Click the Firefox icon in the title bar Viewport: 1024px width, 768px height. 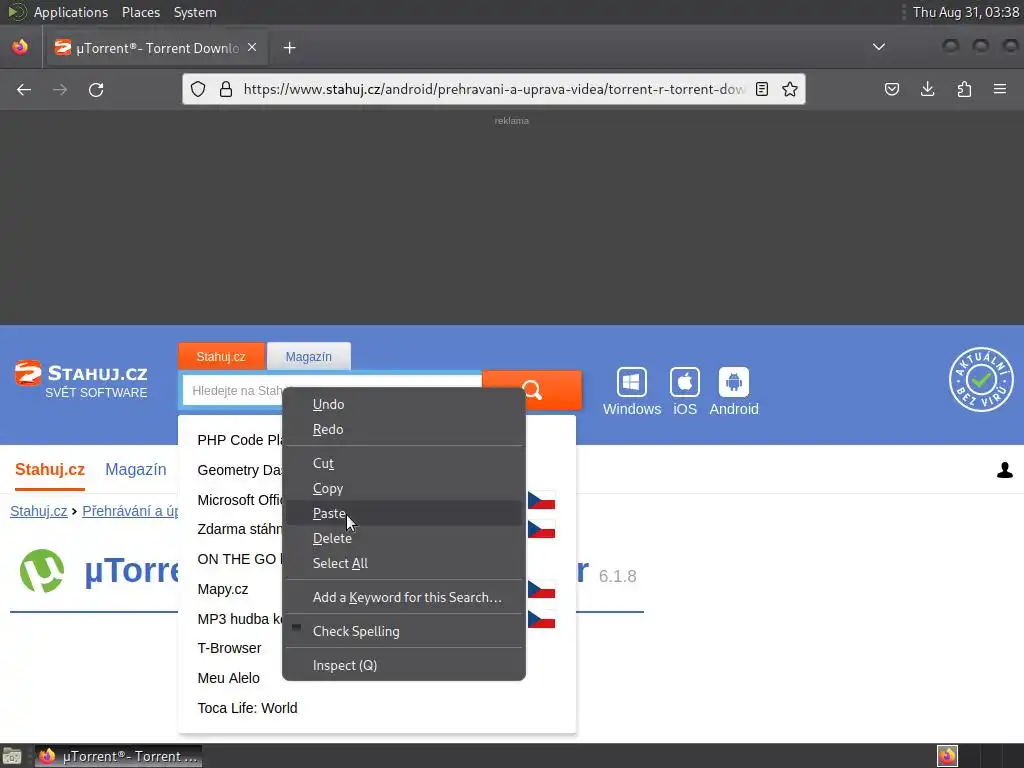[x=20, y=48]
